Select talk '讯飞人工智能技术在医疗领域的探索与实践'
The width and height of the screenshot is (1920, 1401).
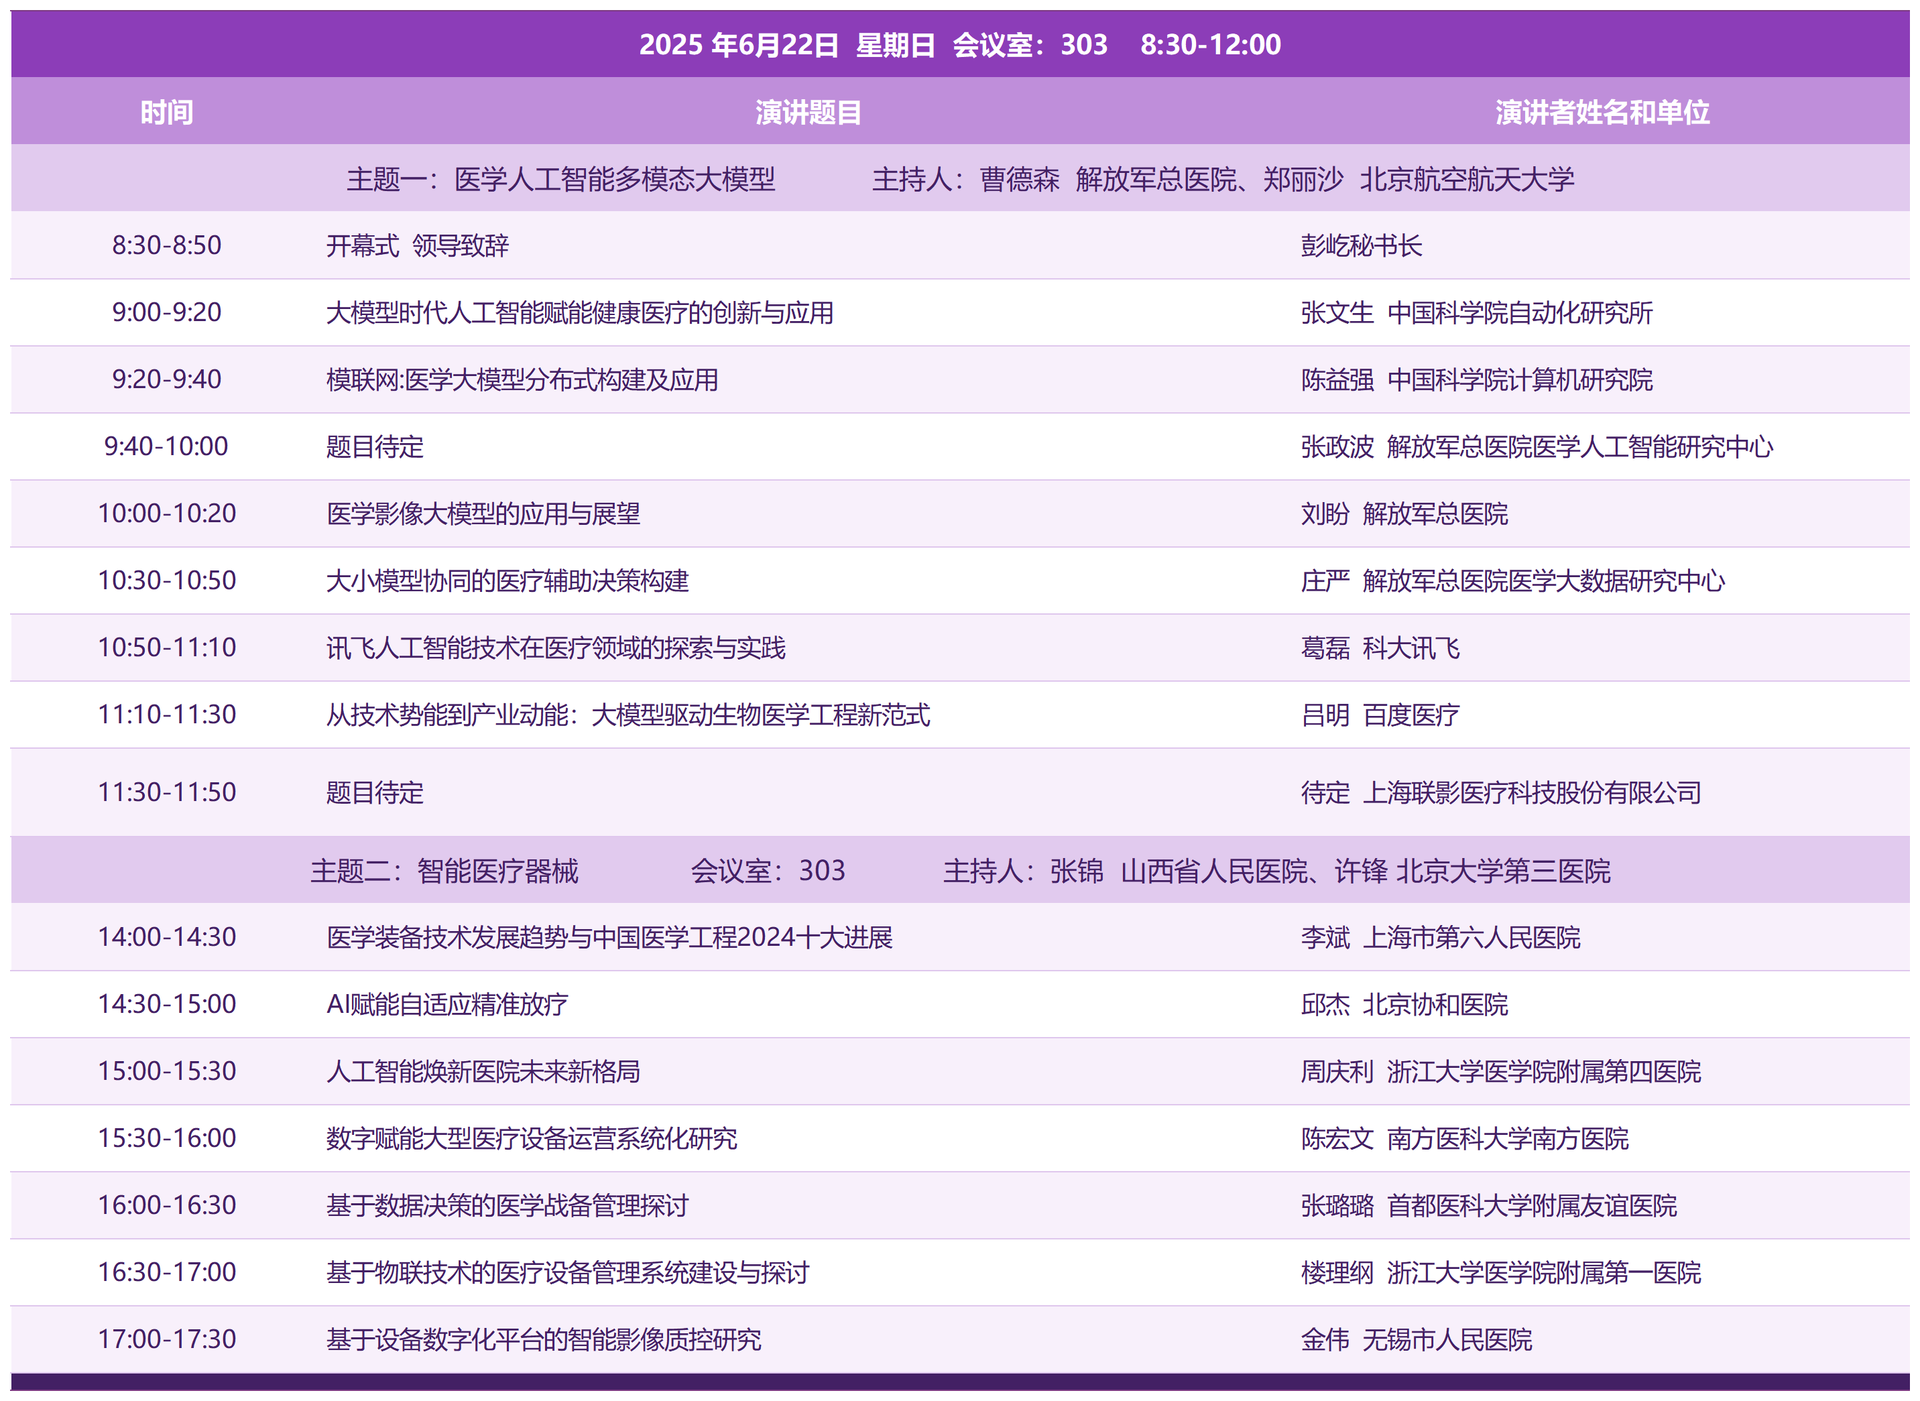coord(556,648)
